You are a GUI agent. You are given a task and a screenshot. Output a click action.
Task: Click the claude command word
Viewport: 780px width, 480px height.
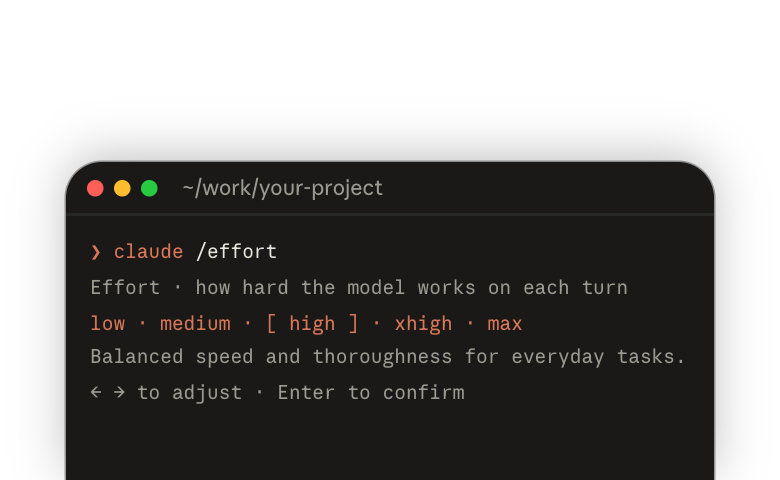pos(149,252)
